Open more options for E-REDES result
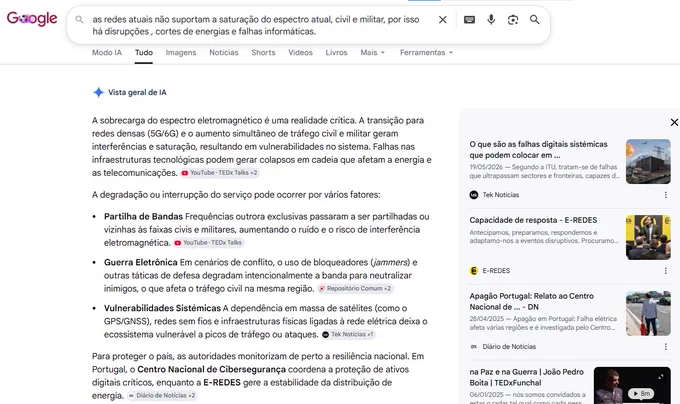 666,271
